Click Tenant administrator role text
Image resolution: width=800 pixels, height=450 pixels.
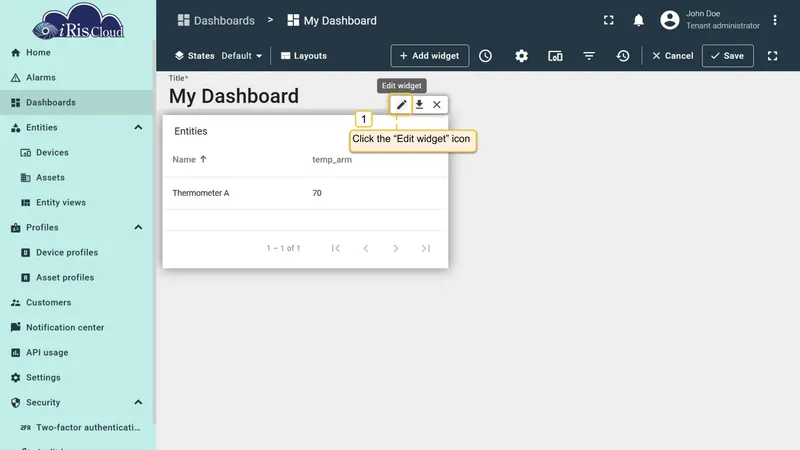coord(722,26)
